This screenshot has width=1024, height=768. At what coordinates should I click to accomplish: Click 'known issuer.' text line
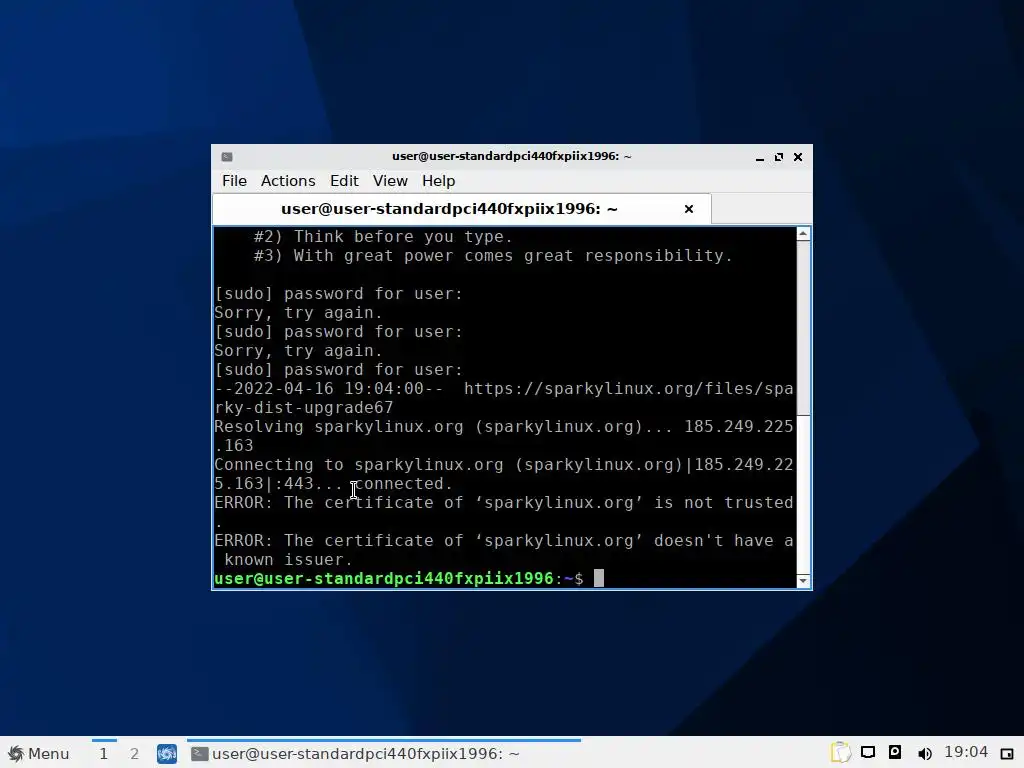[x=288, y=560]
